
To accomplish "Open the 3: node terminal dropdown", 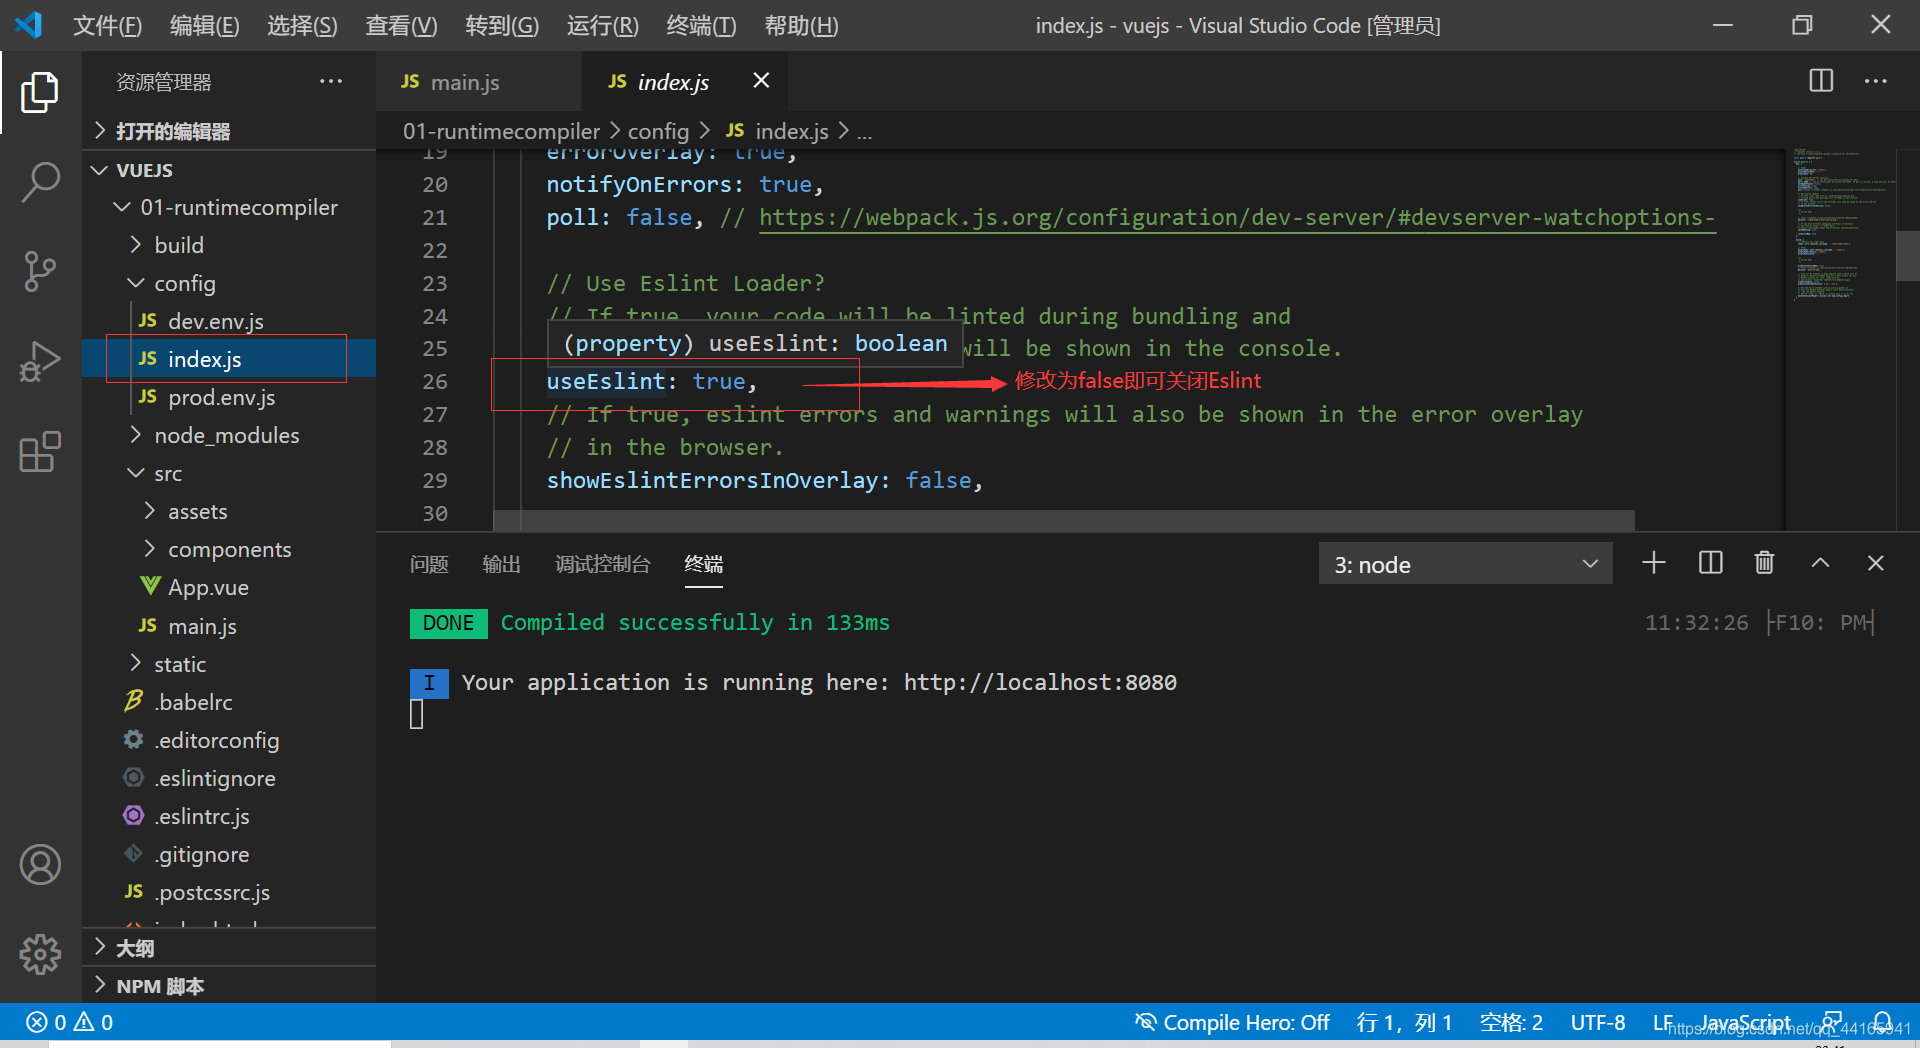I will click(1465, 565).
